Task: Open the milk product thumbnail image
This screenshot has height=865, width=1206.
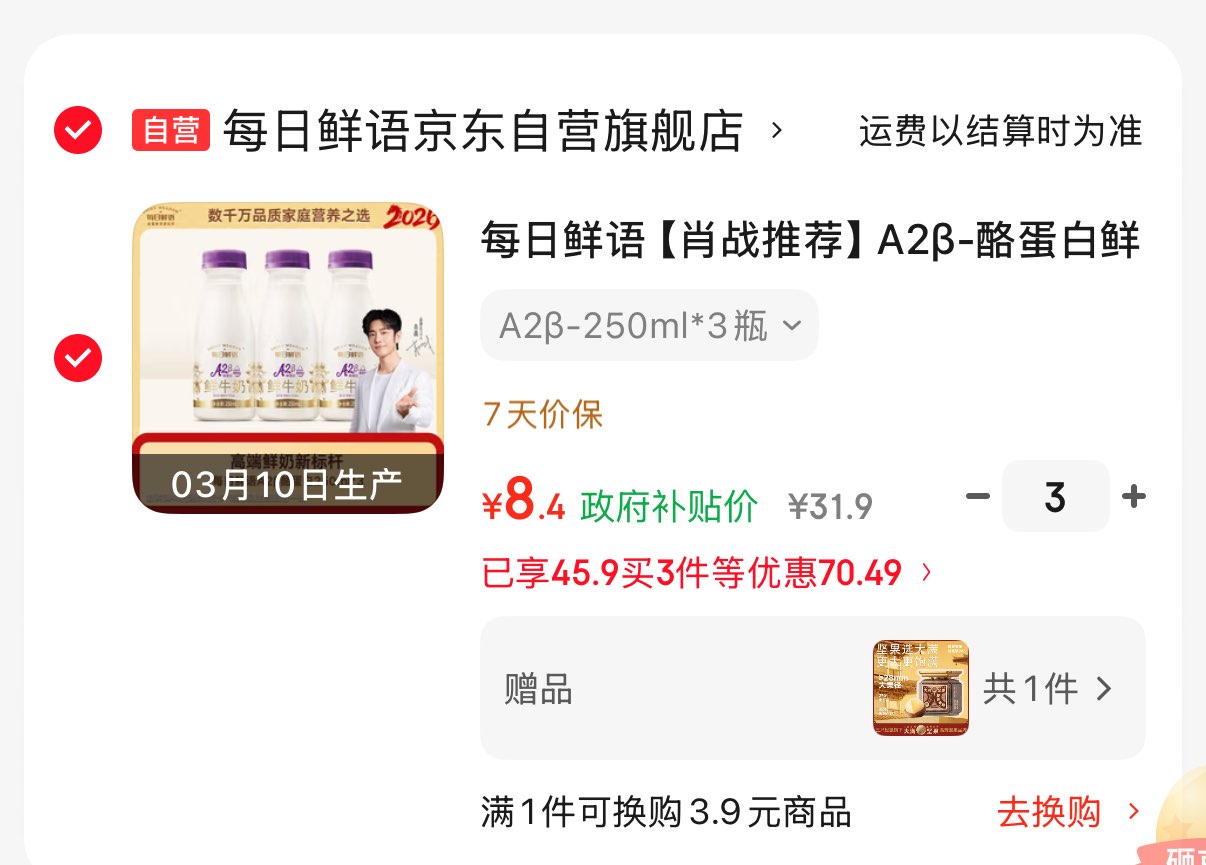Action: pos(288,358)
